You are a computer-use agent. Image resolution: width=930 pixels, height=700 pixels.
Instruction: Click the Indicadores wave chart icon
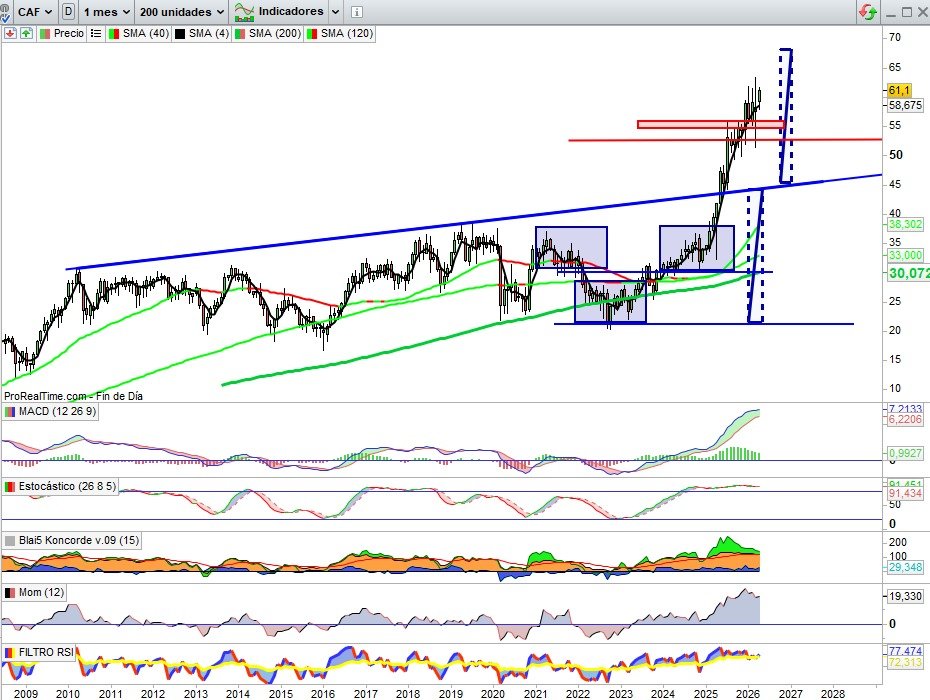pos(244,11)
